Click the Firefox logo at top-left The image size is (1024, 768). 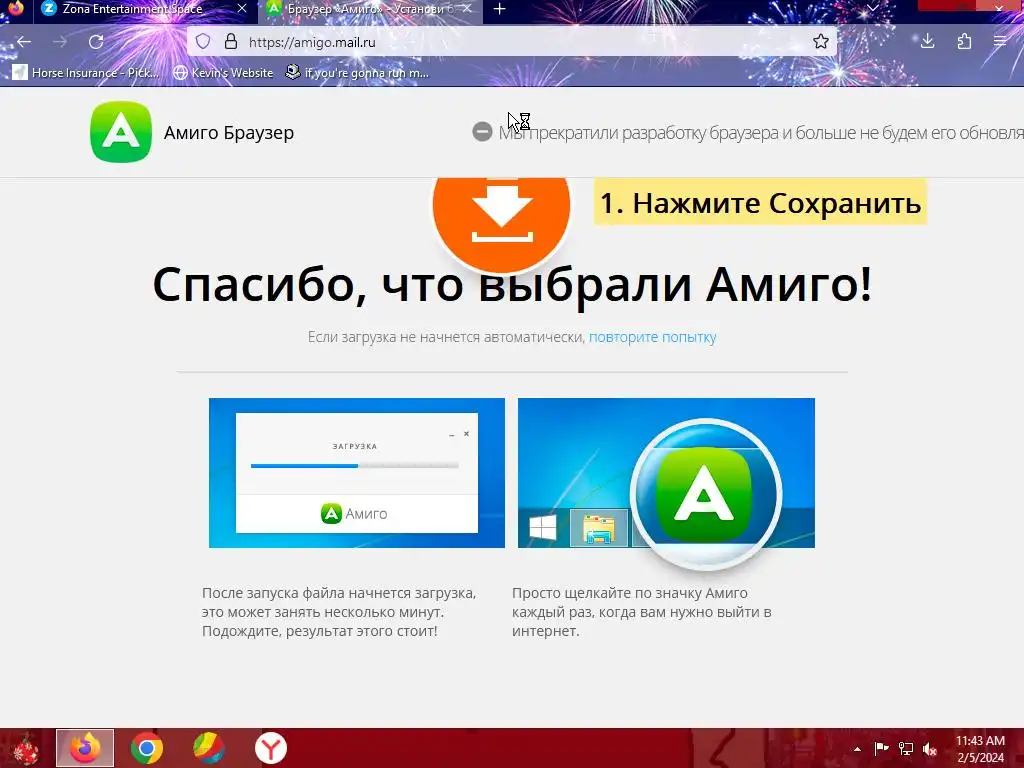(x=14, y=8)
